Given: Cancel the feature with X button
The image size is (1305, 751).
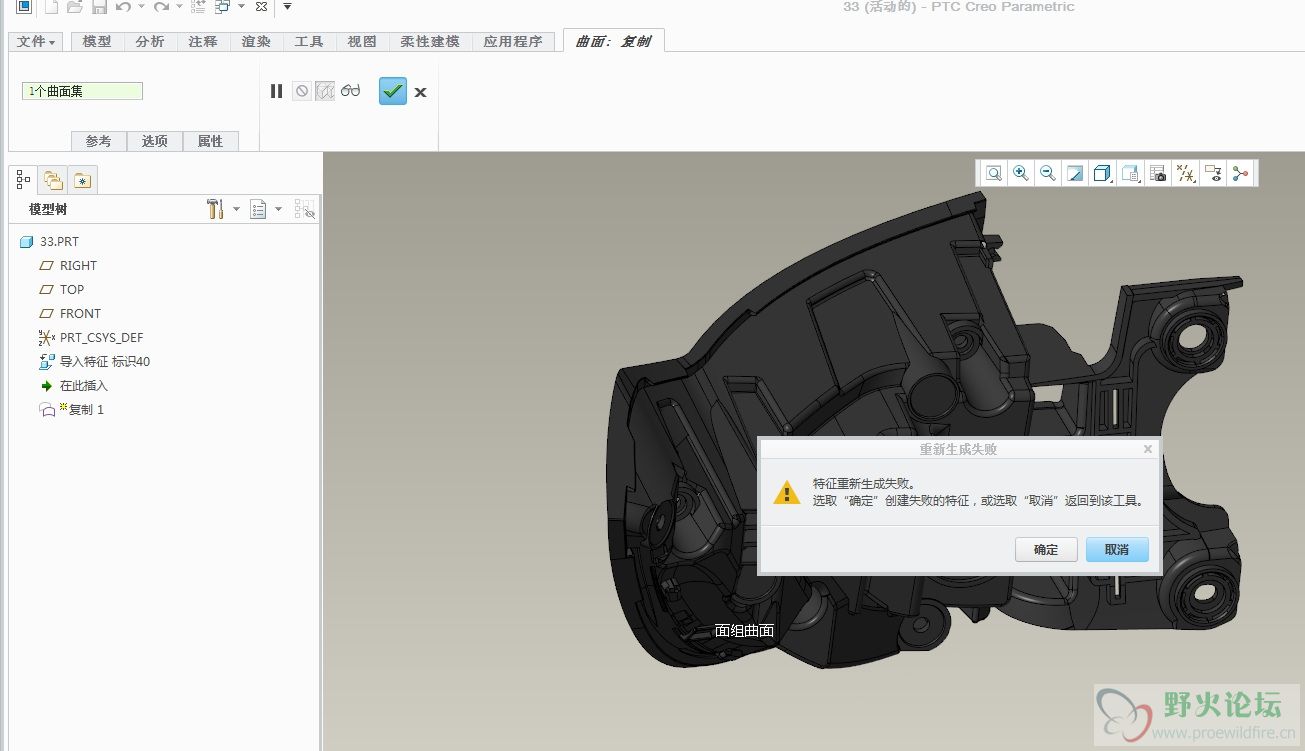Looking at the screenshot, I should point(421,92).
